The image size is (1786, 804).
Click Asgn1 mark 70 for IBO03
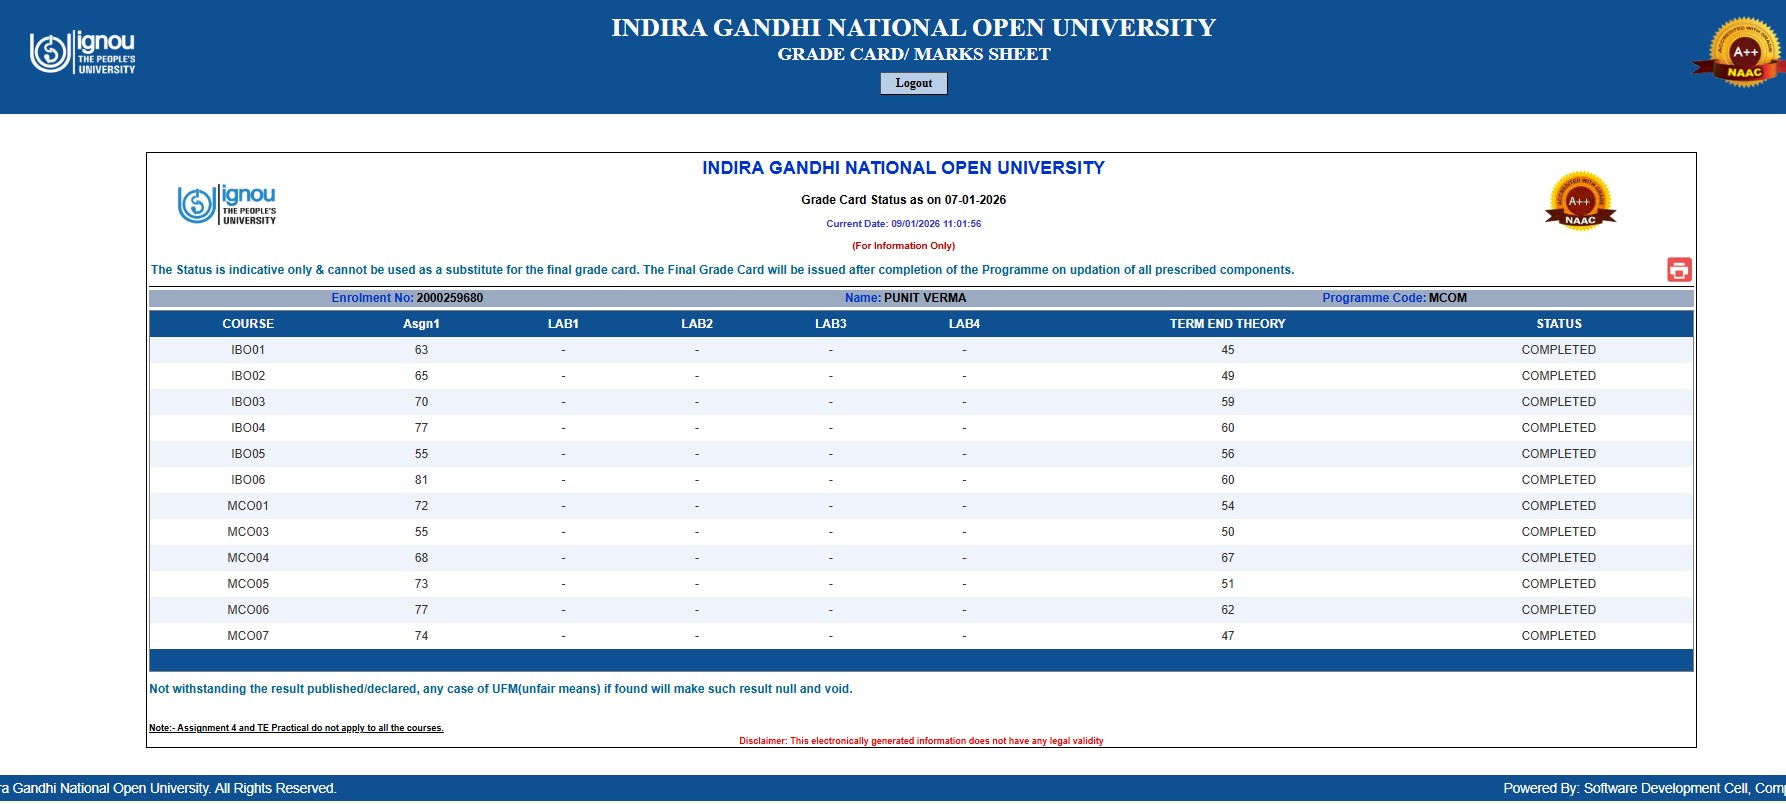click(x=421, y=402)
